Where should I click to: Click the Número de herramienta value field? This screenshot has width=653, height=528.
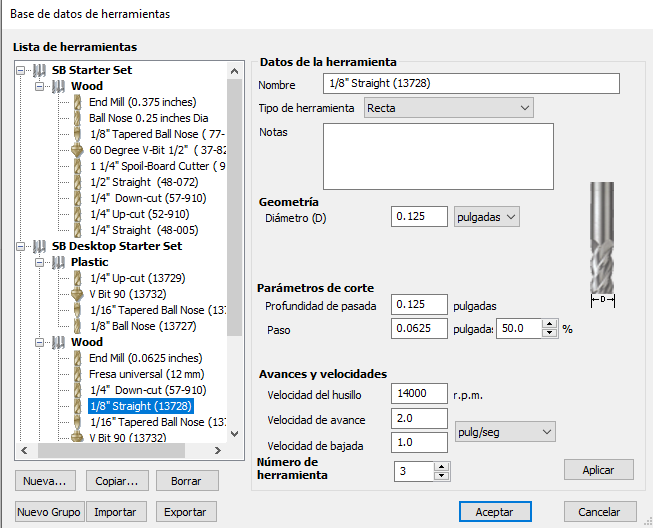click(415, 471)
